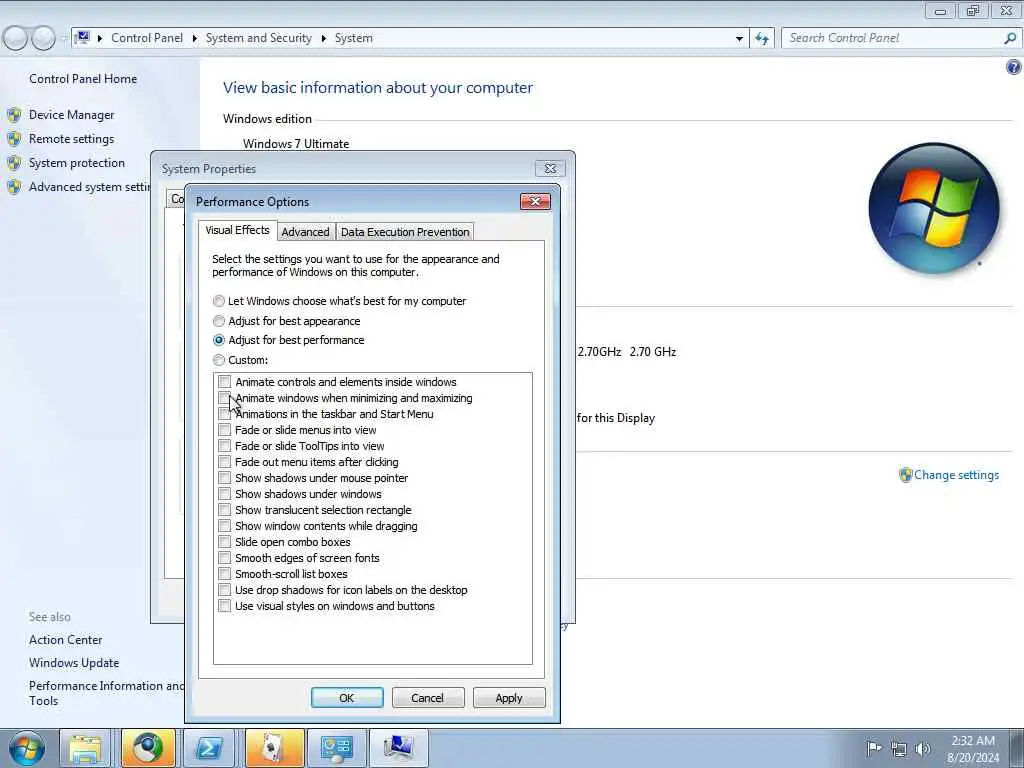Select the Custom radio option
1024x768 pixels.
click(219, 360)
